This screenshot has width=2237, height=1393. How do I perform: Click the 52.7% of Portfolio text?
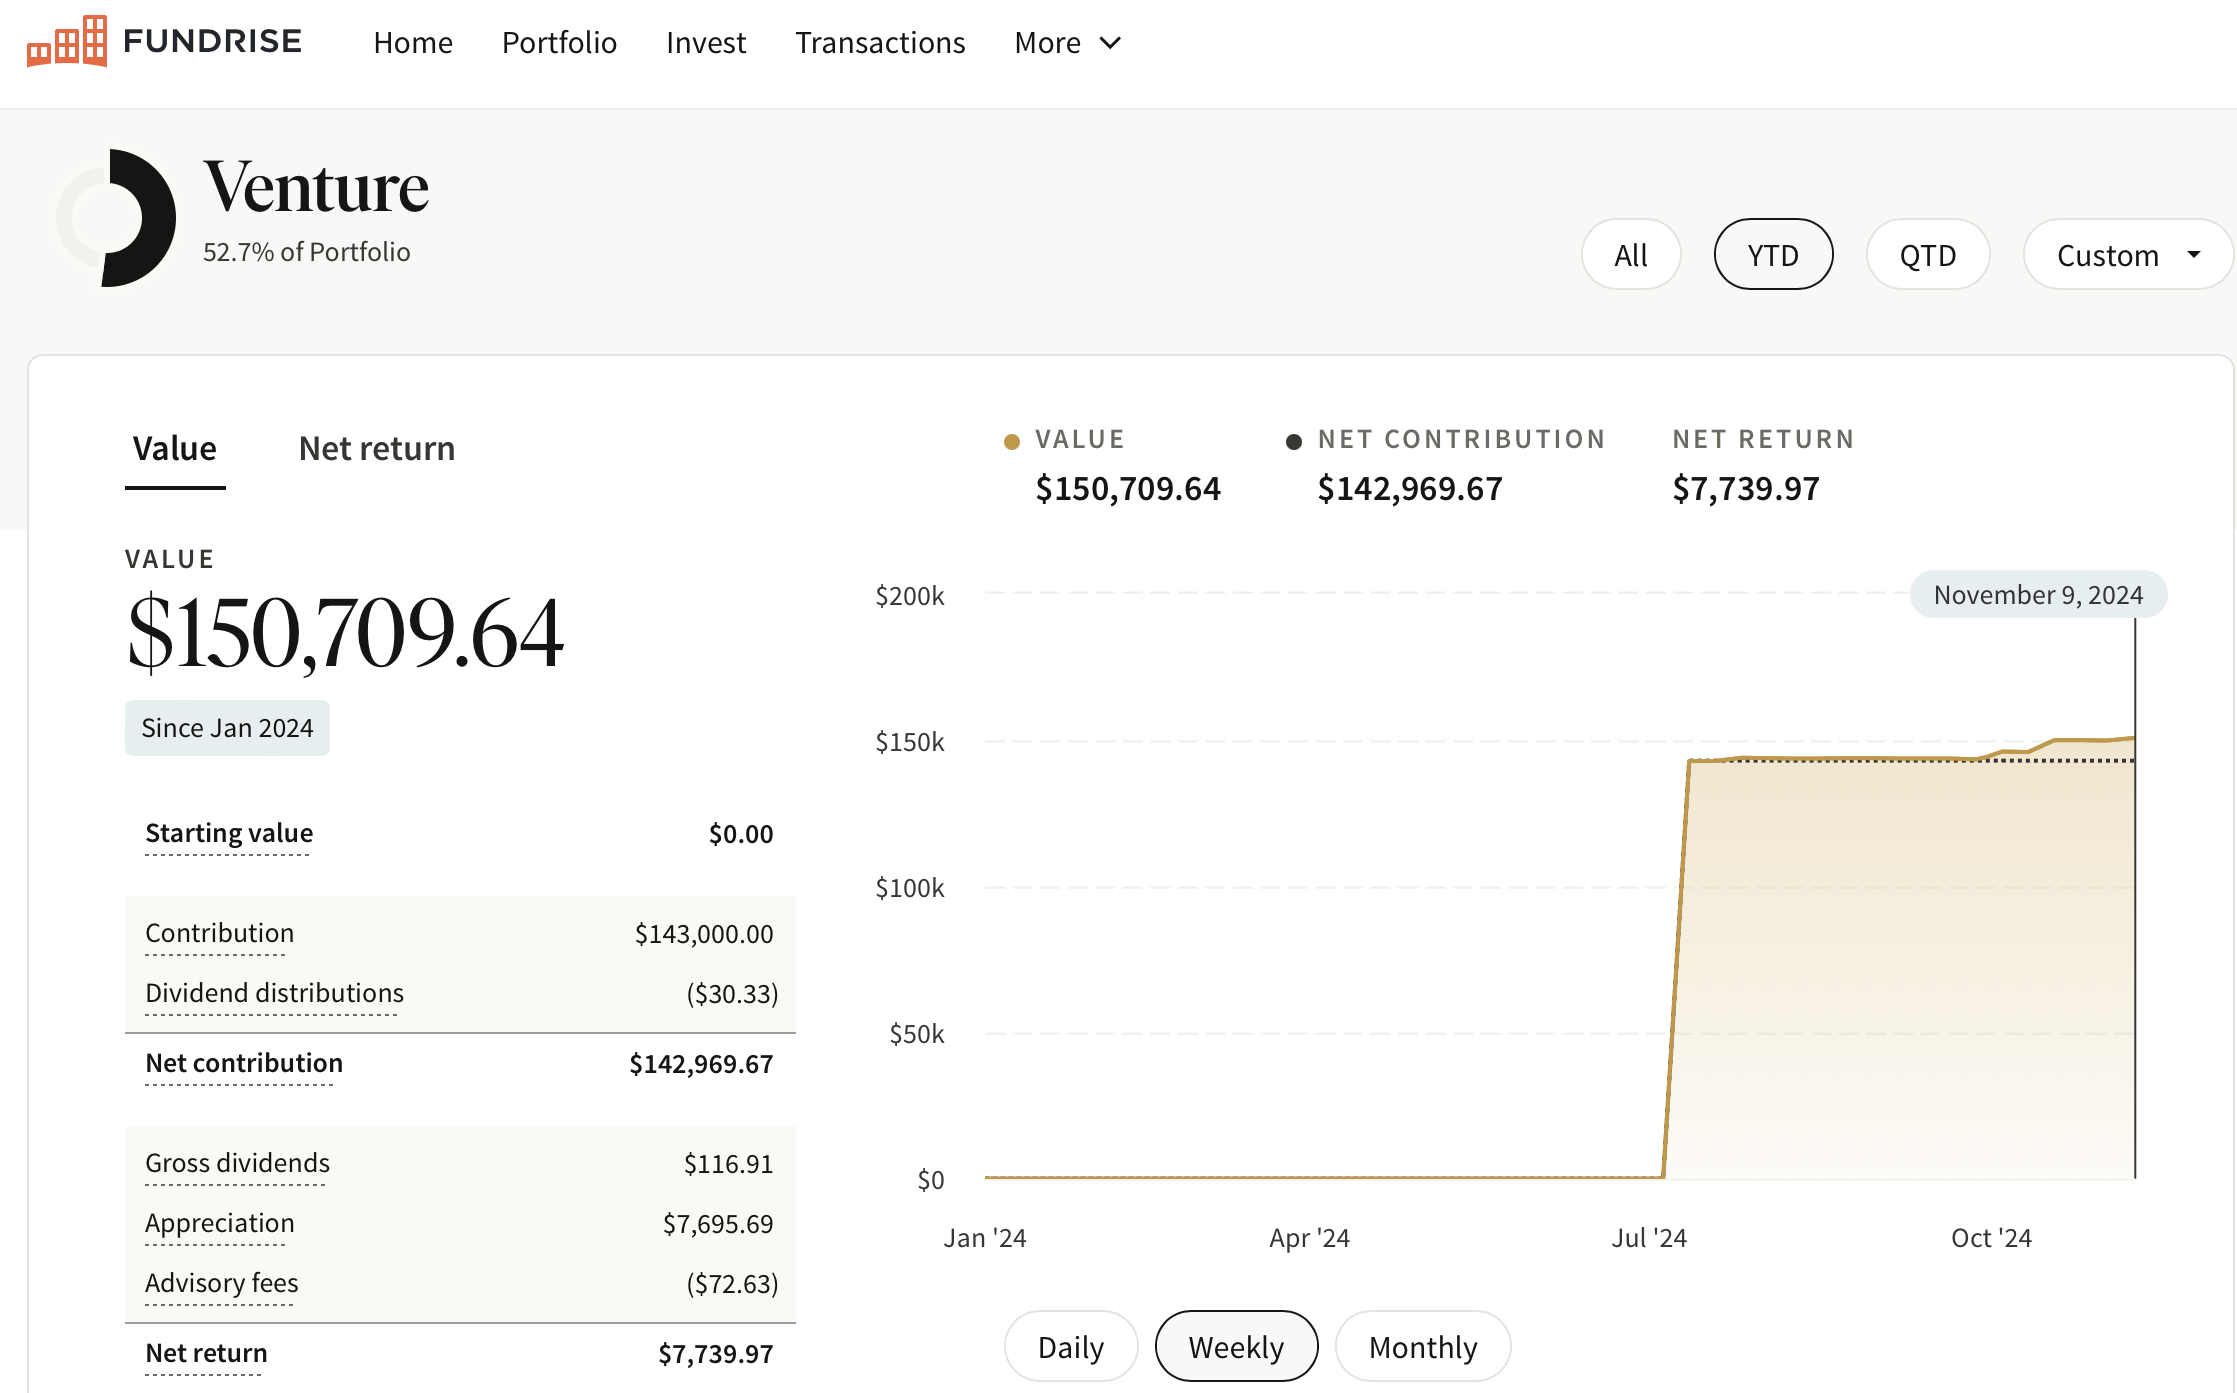(306, 252)
